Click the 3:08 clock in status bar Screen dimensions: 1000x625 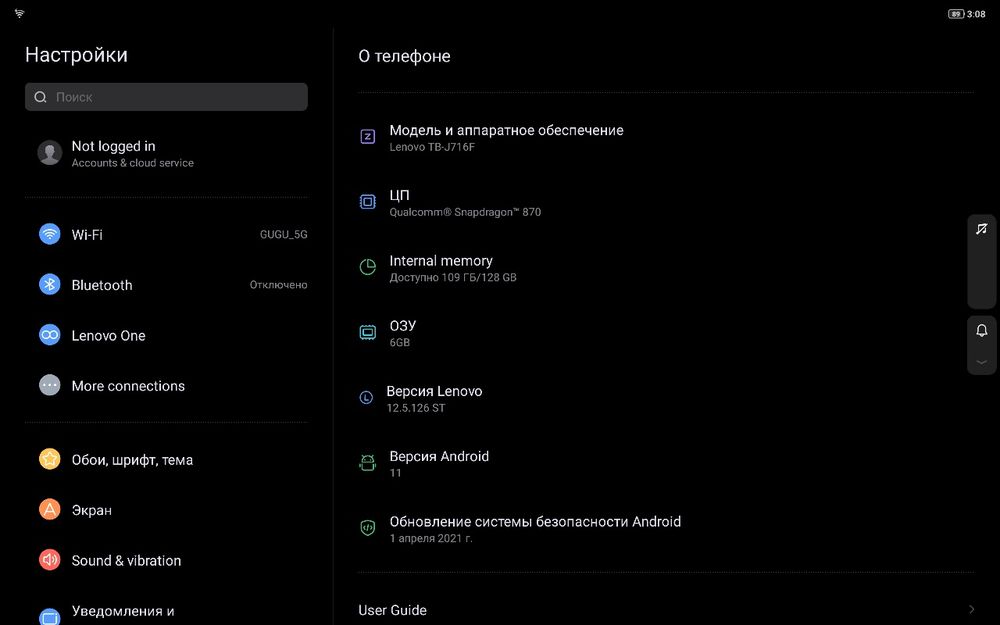(x=976, y=14)
